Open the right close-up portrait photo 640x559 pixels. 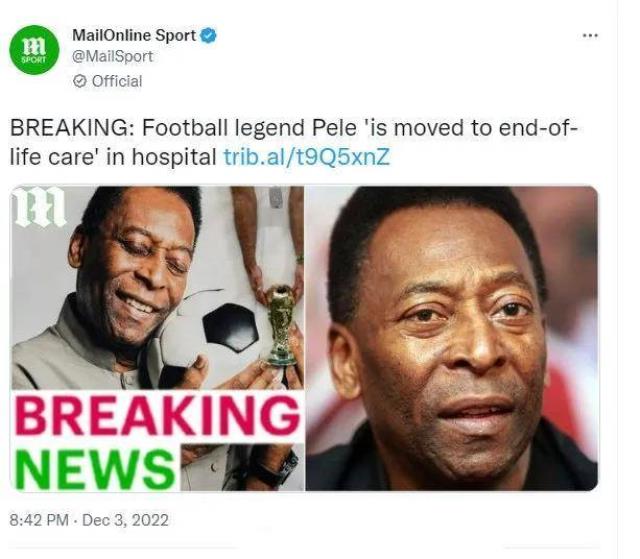[x=452, y=338]
